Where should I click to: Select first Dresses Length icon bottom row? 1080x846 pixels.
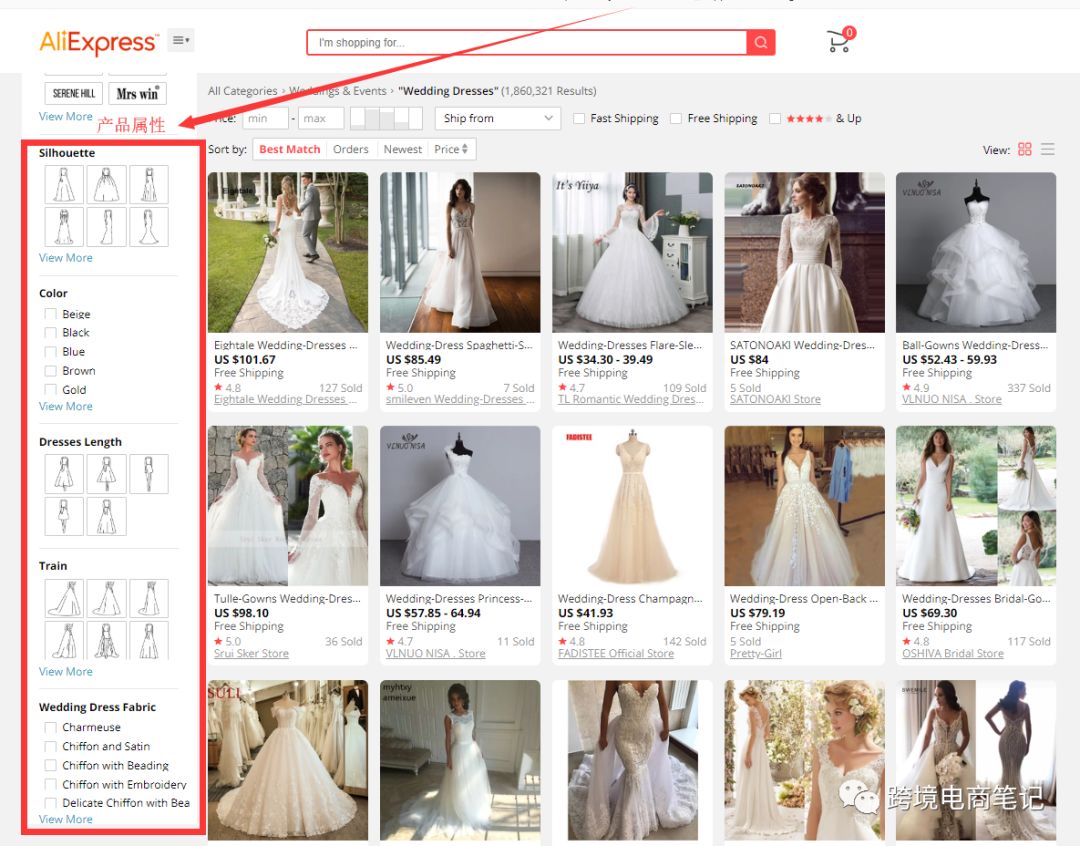(x=64, y=516)
